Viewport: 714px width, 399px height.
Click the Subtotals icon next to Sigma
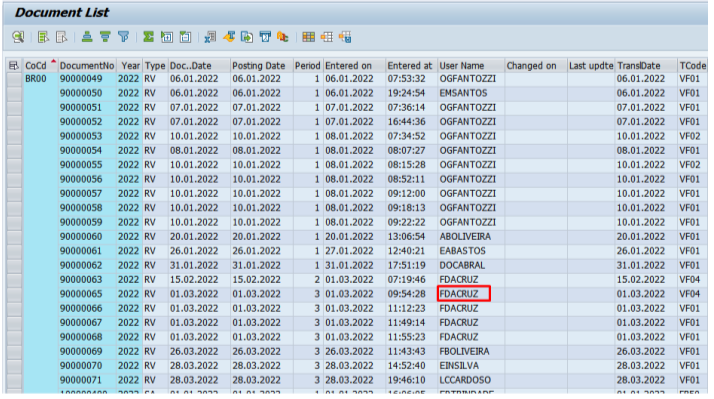pos(167,37)
